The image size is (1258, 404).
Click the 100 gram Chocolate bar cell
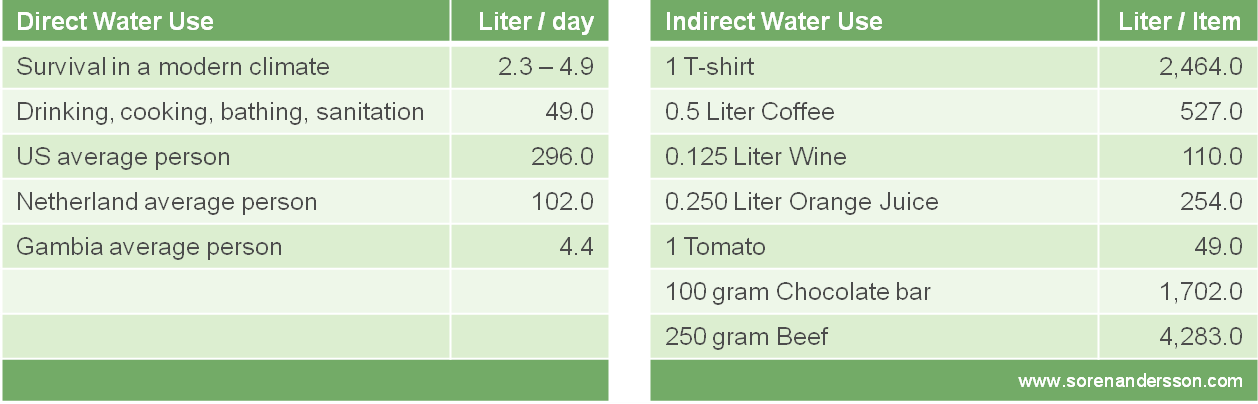tap(798, 292)
